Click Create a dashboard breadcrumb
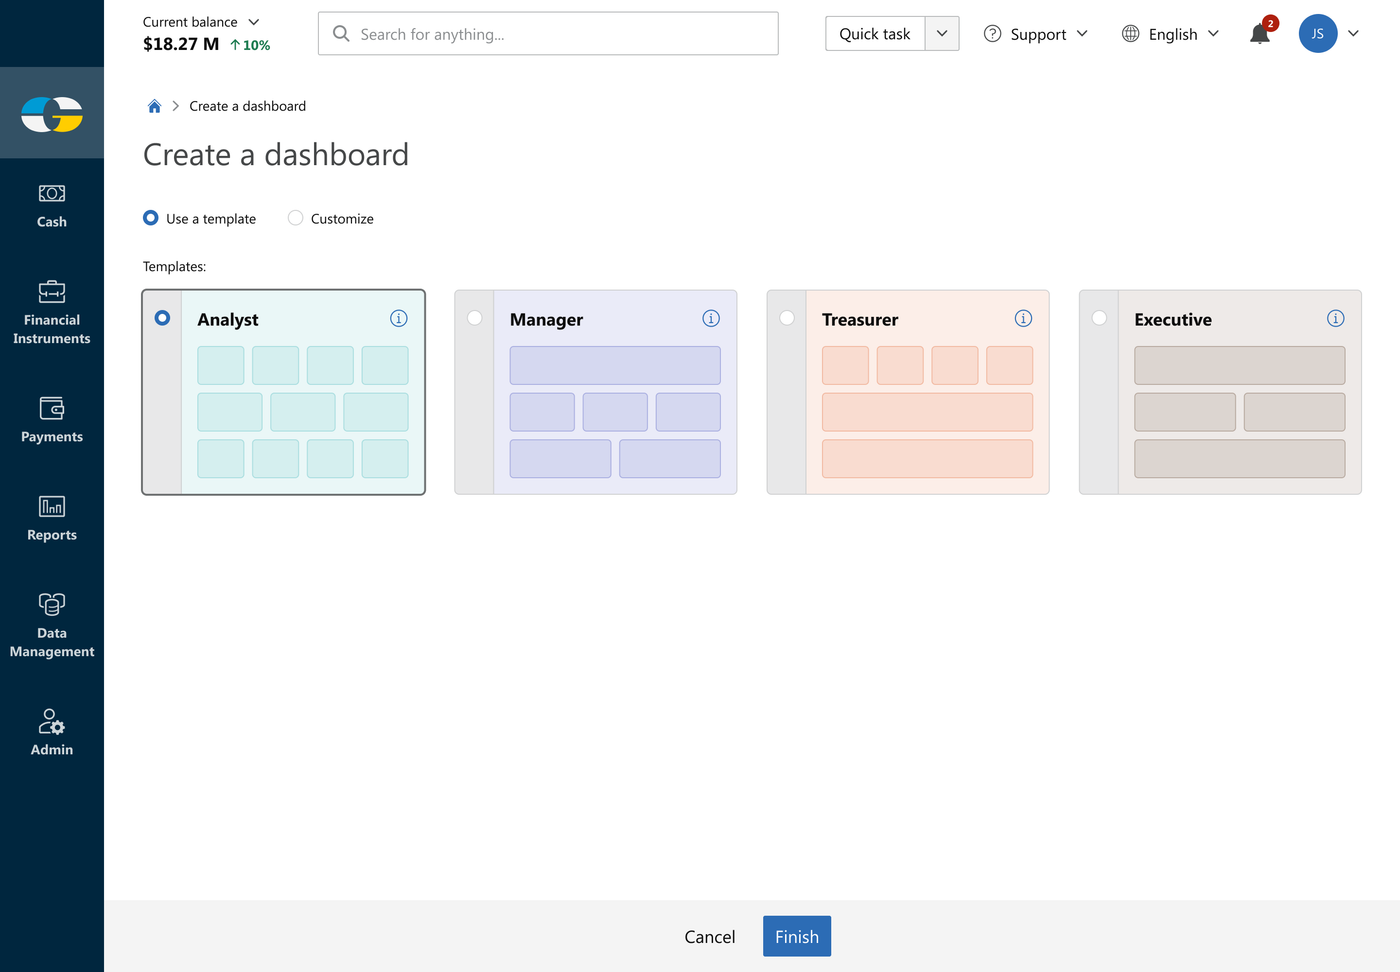1400x972 pixels. (x=248, y=106)
